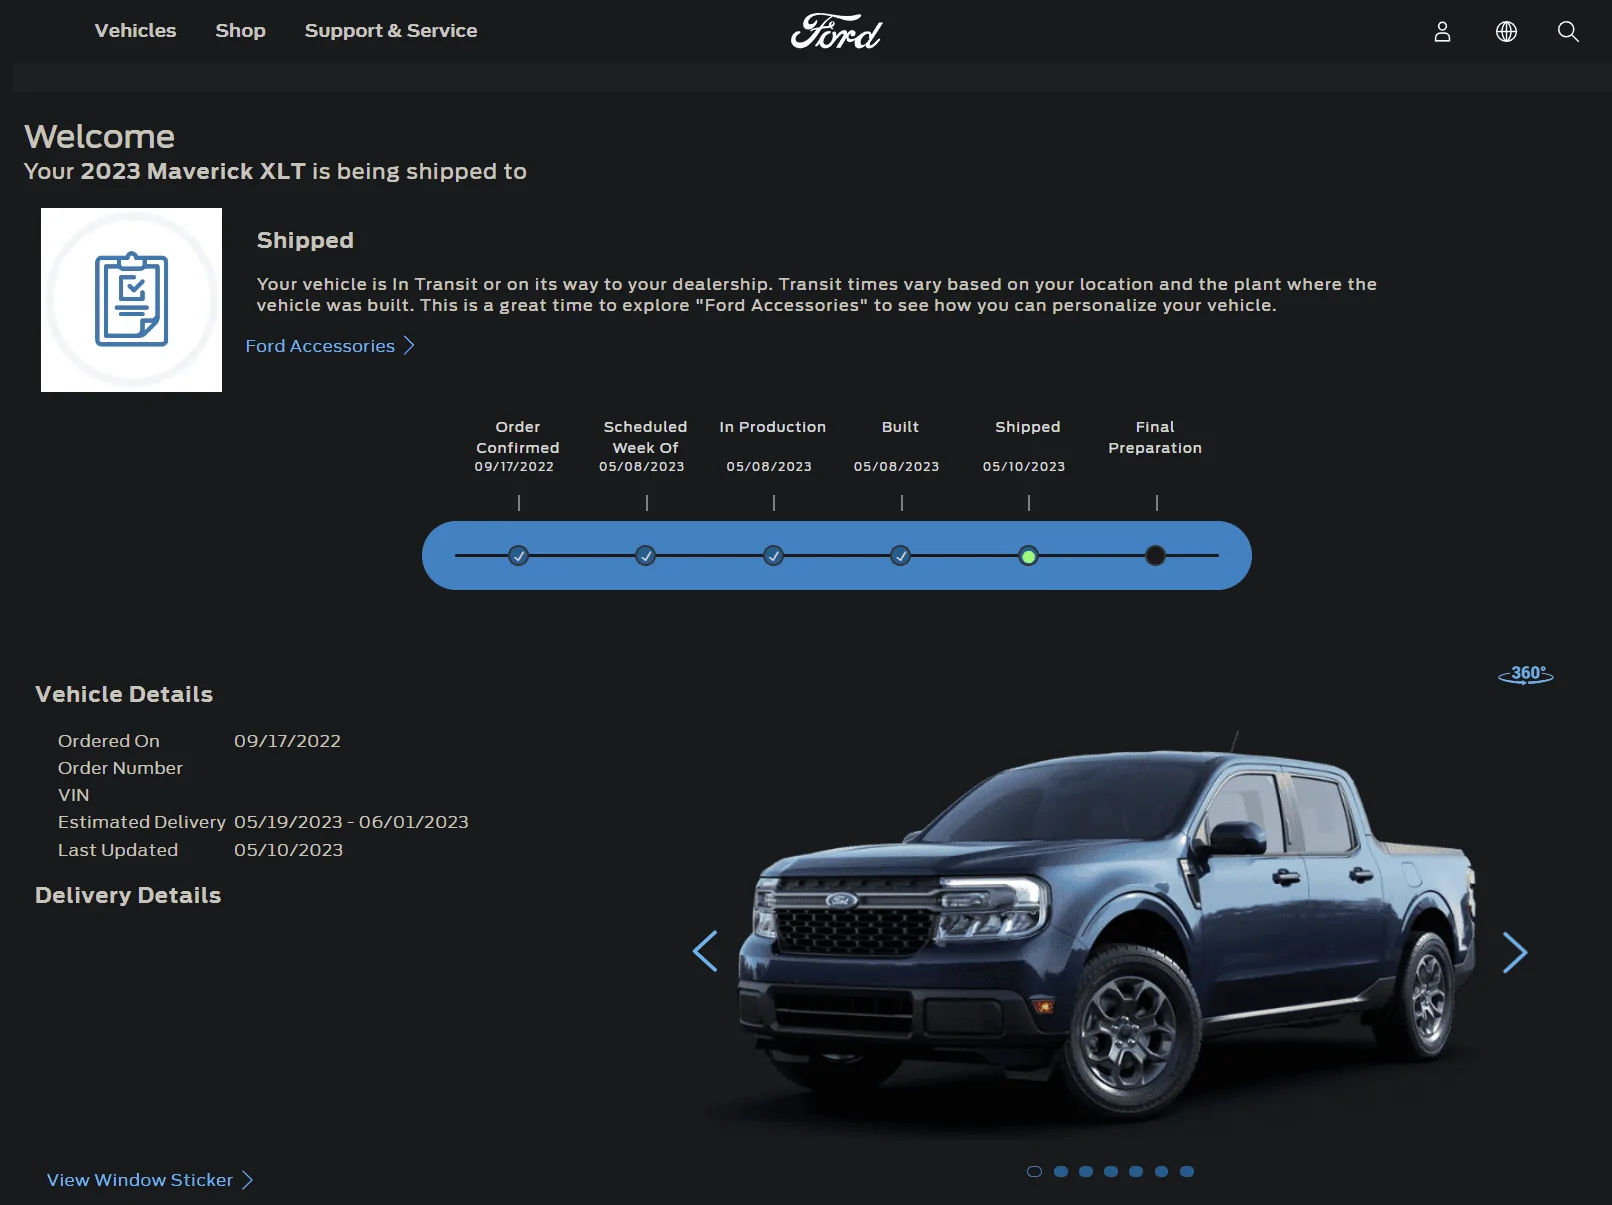Image resolution: width=1612 pixels, height=1205 pixels.
Task: Follow the Ford Accessories link
Action: tap(320, 346)
